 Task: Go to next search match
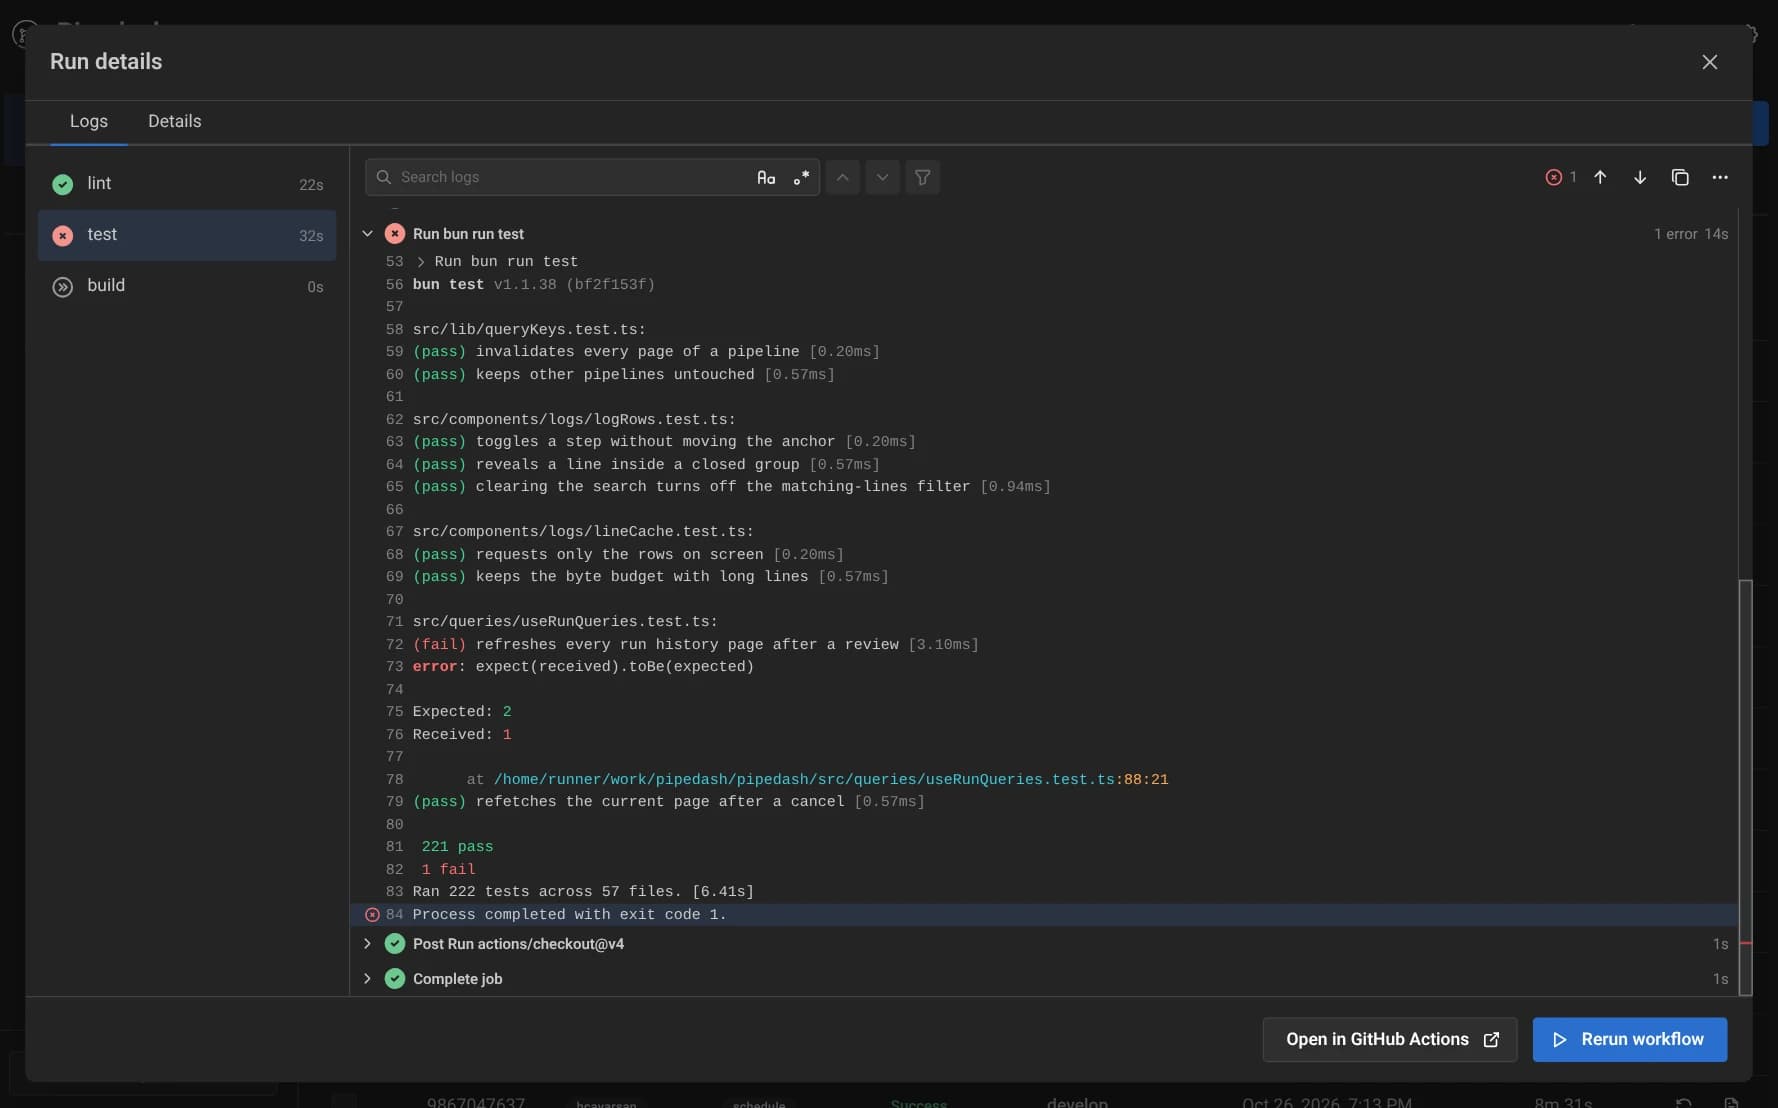point(882,177)
